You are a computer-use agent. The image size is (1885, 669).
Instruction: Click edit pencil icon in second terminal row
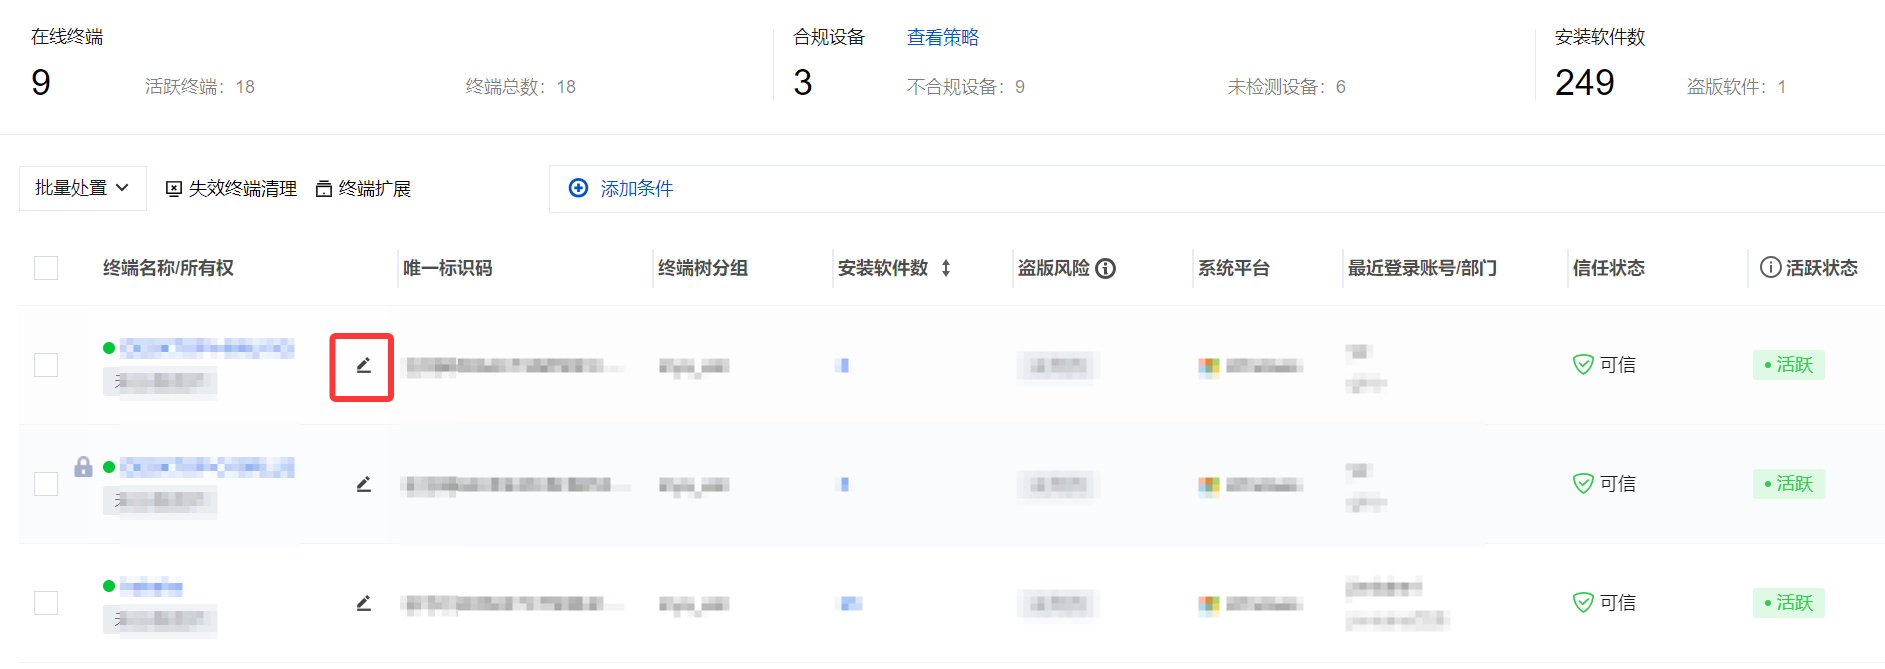pyautogui.click(x=363, y=485)
